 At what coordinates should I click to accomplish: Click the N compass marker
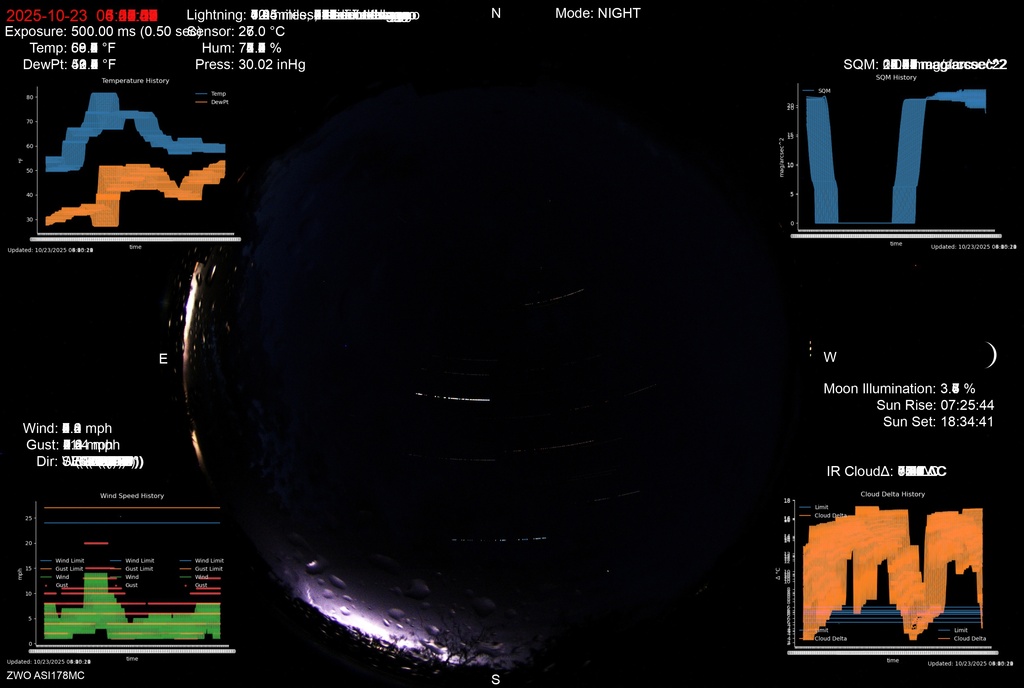pyautogui.click(x=496, y=13)
